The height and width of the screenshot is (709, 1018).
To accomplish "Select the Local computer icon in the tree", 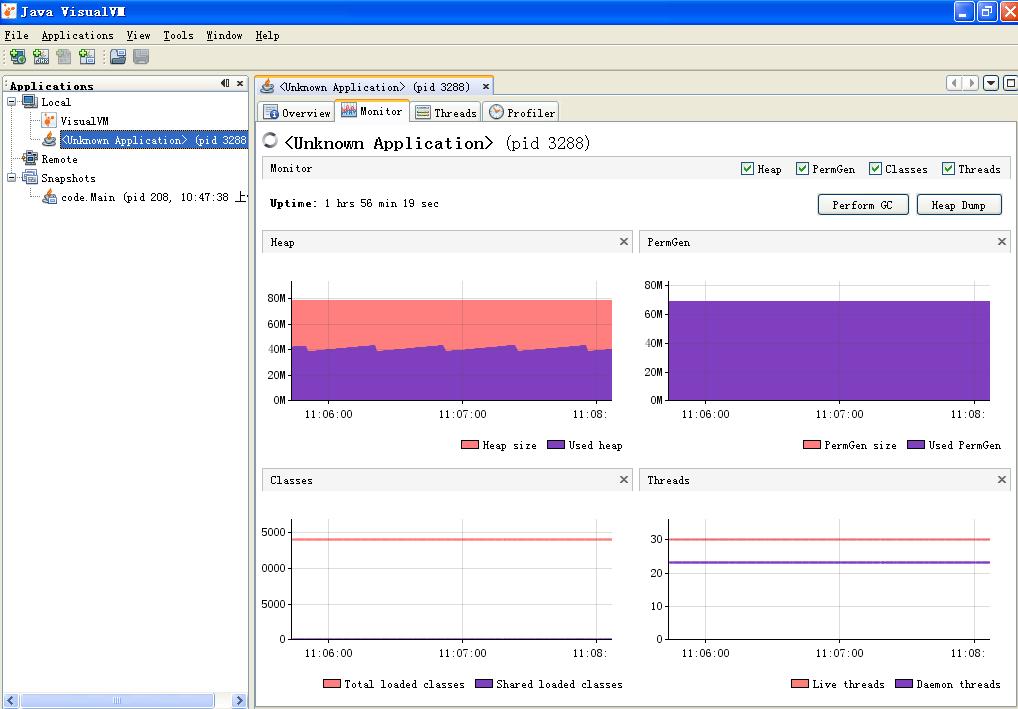I will point(30,101).
